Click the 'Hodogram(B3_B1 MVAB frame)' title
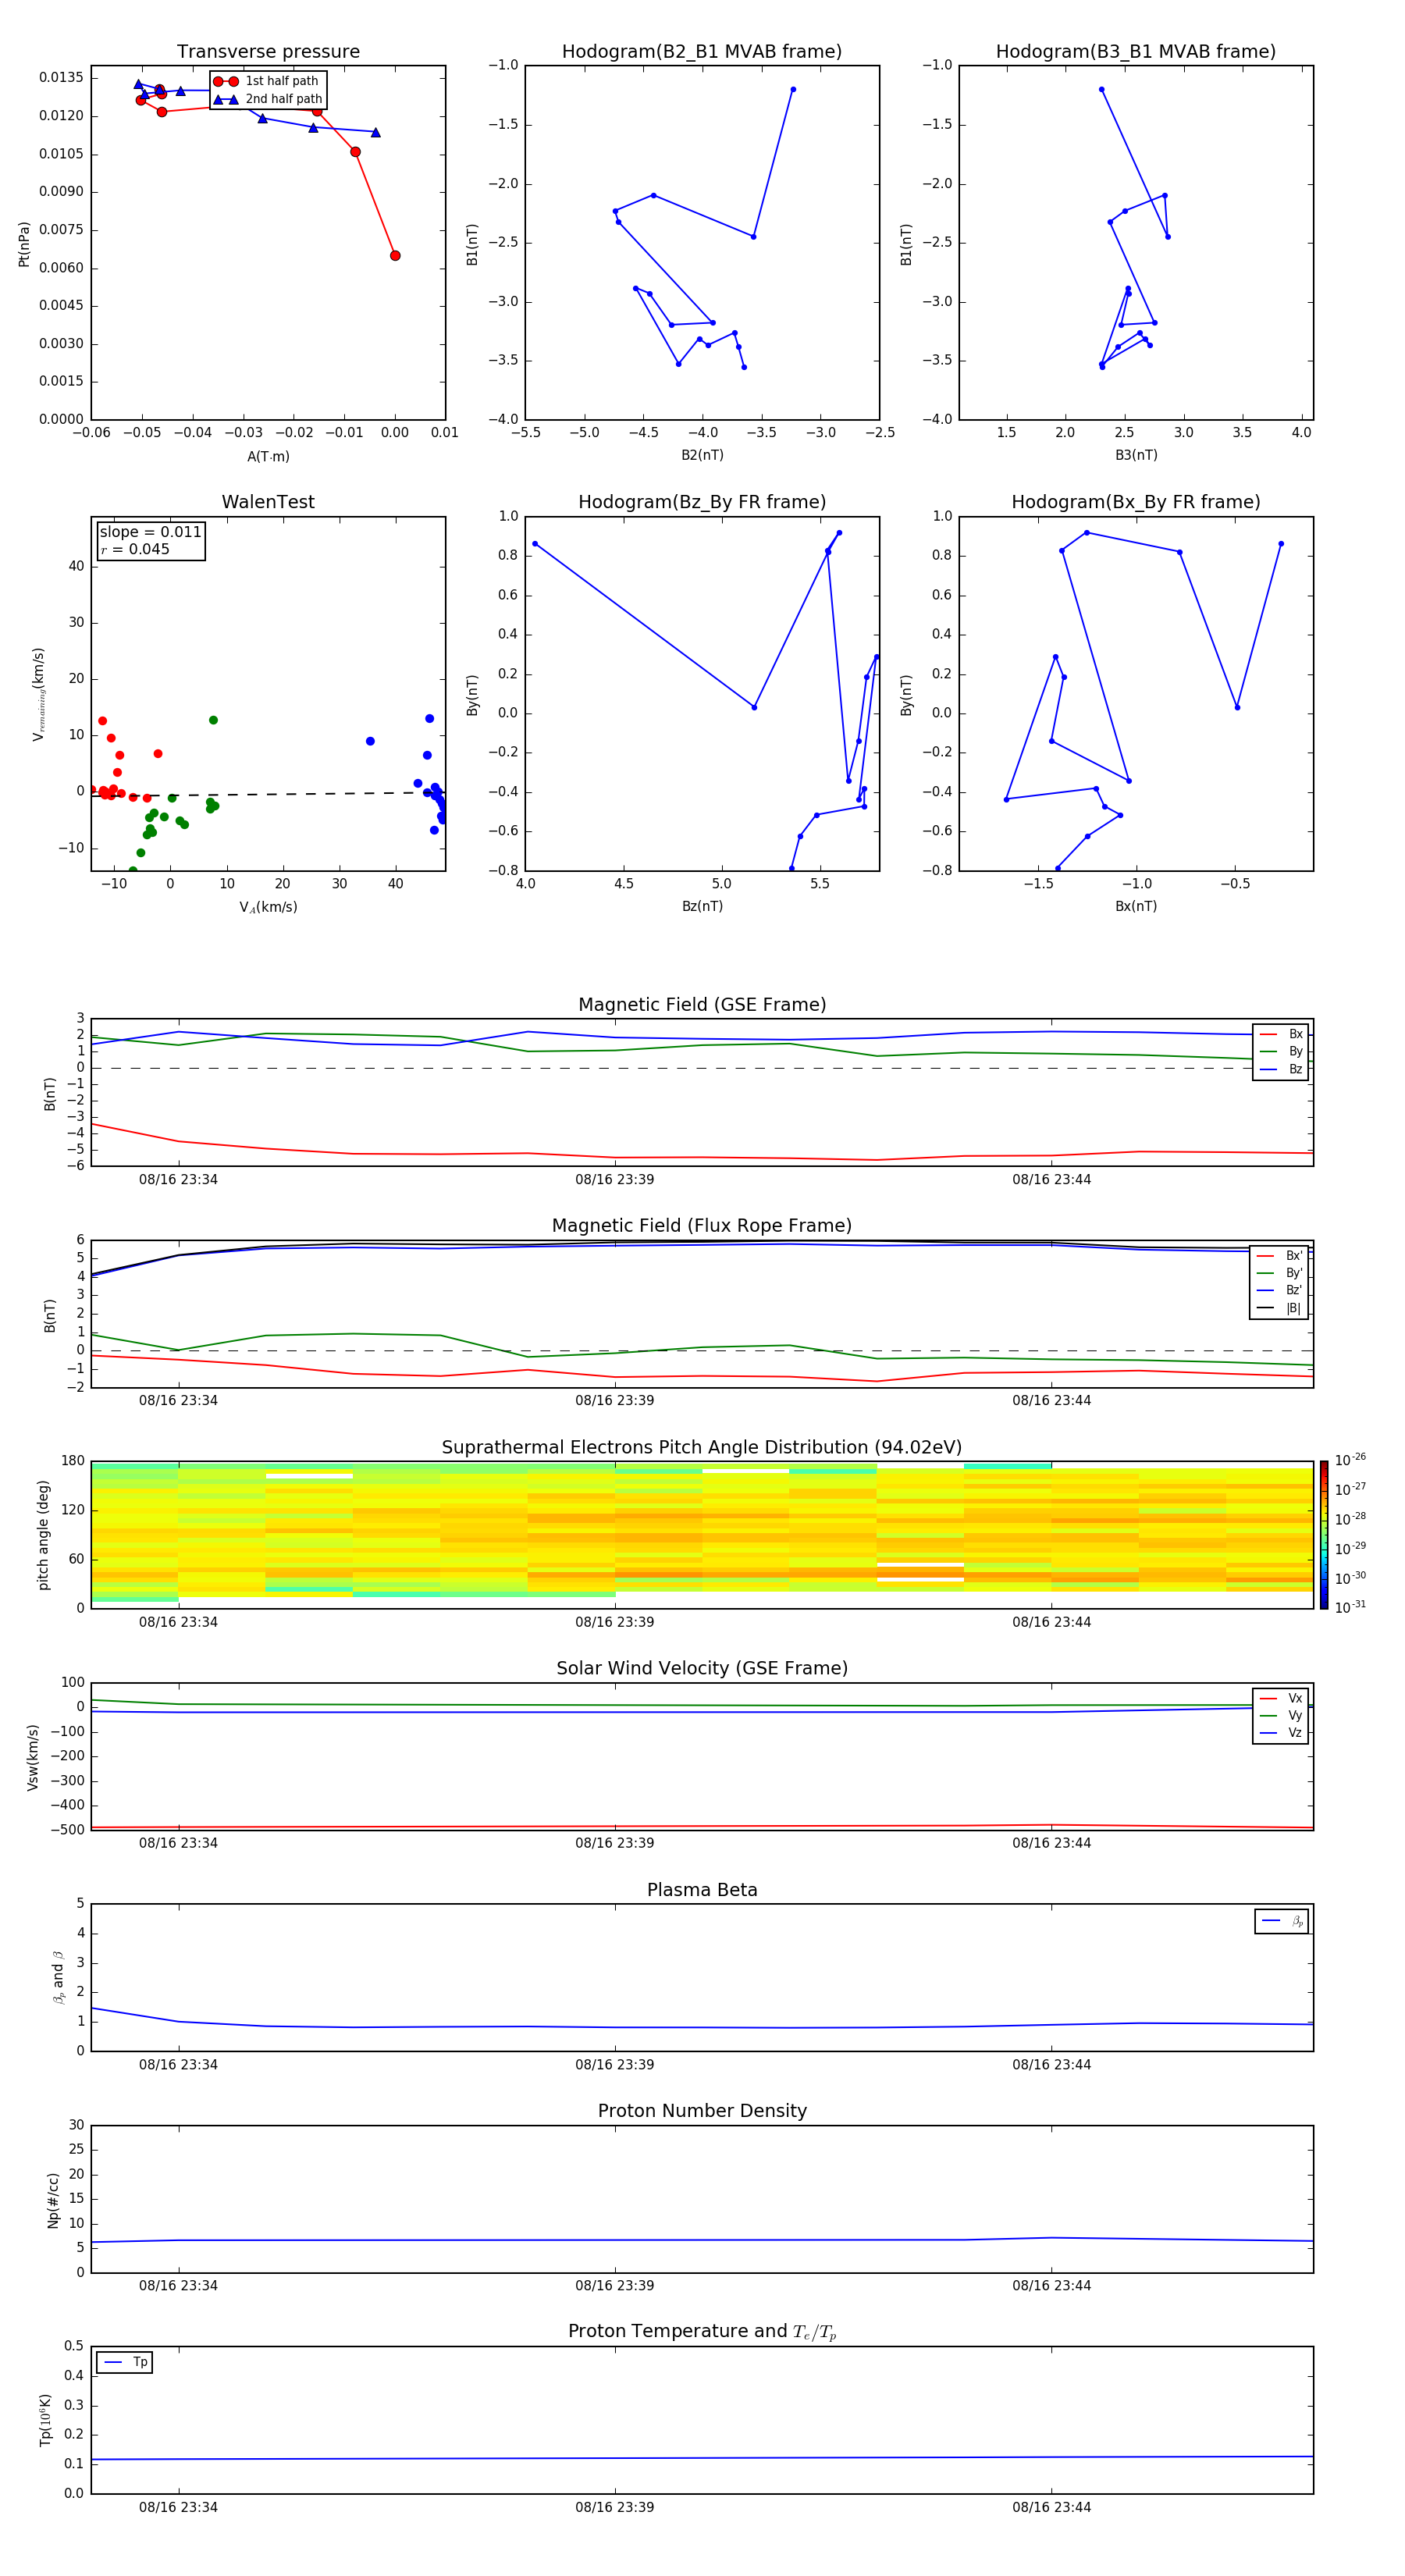 point(1136,52)
